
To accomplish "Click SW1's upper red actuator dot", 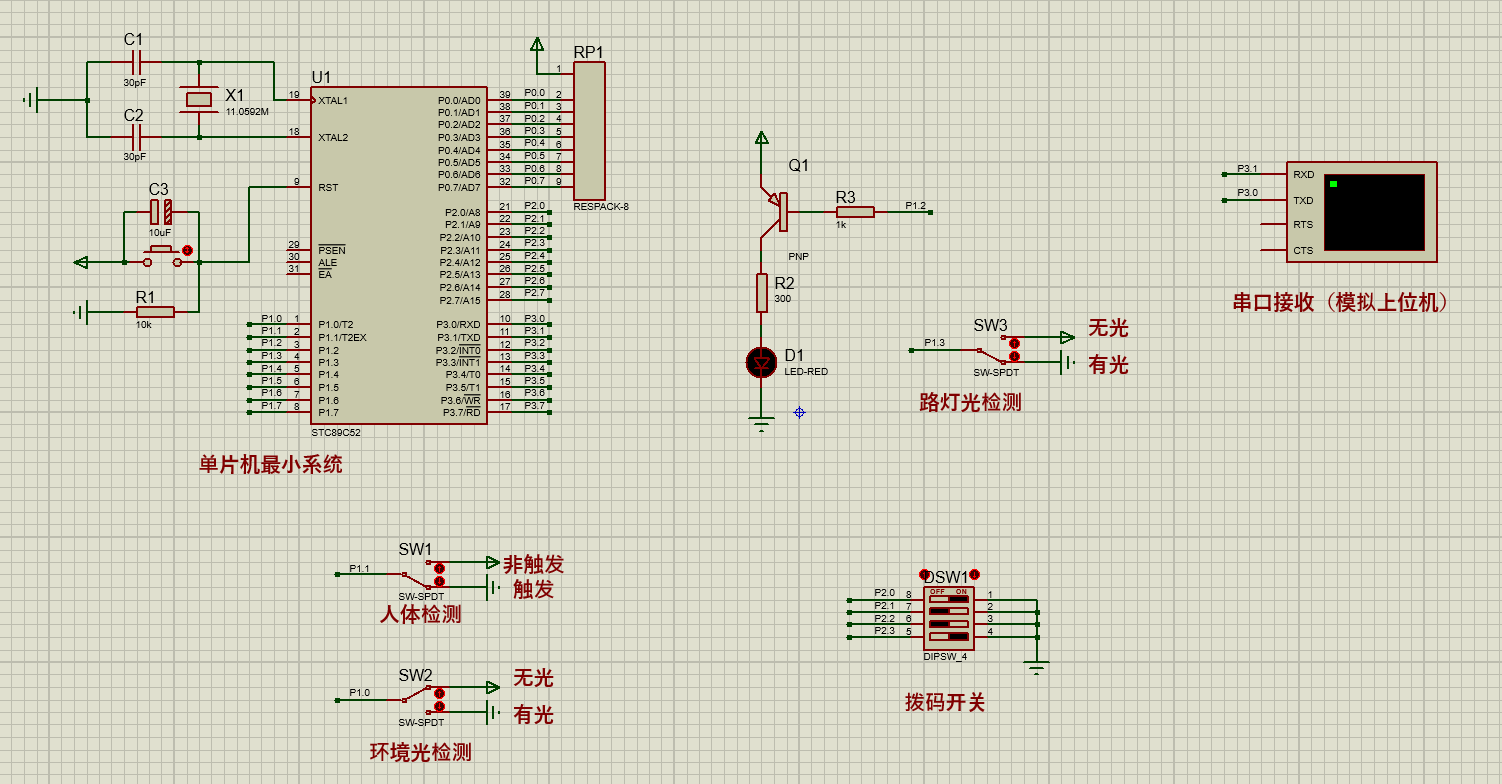I will point(439,568).
